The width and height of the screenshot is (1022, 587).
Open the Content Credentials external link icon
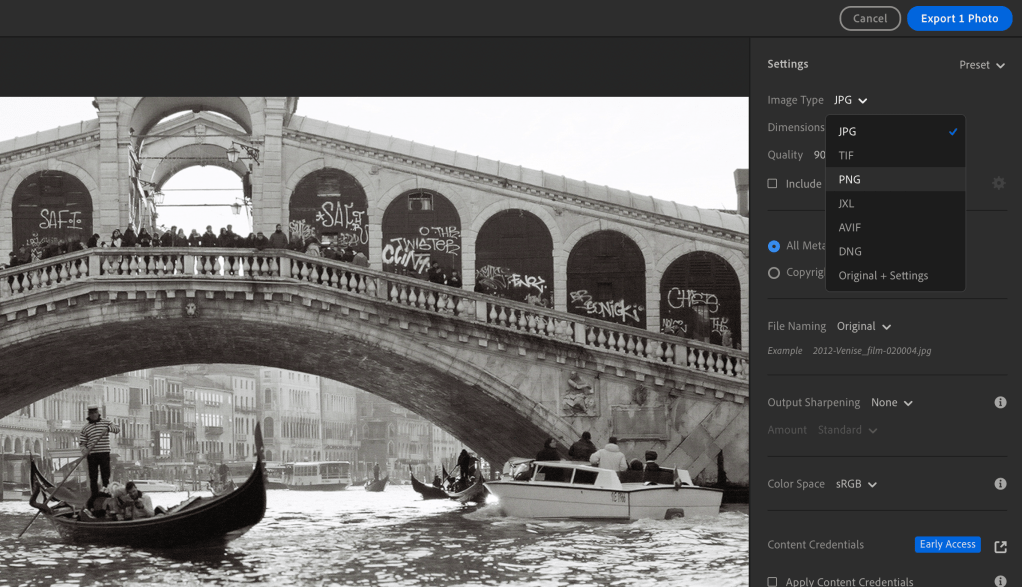1000,546
